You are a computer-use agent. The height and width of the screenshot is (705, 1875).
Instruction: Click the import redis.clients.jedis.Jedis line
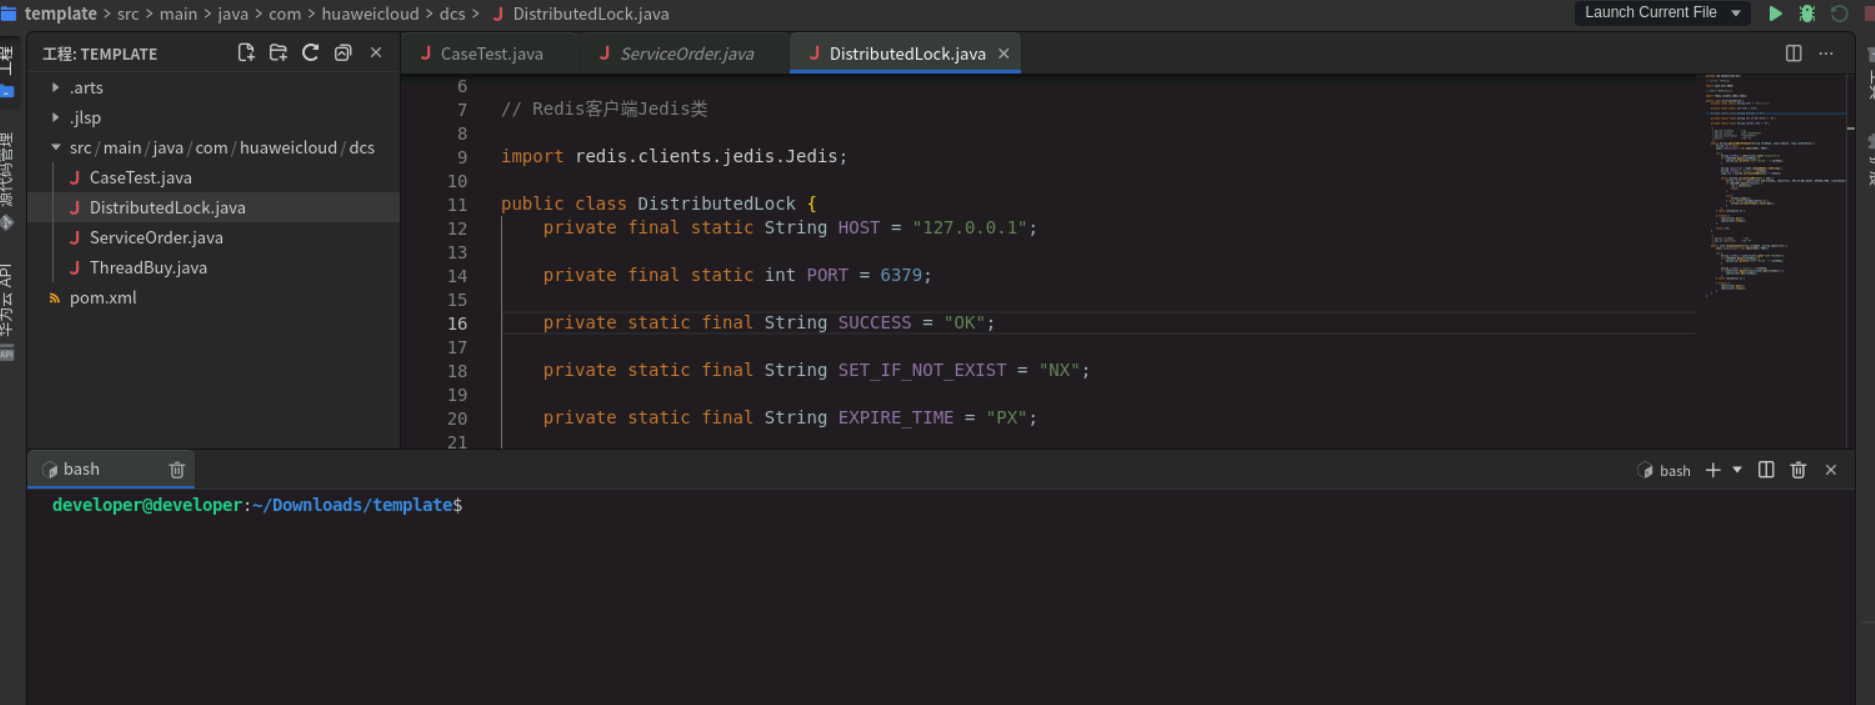click(x=674, y=156)
